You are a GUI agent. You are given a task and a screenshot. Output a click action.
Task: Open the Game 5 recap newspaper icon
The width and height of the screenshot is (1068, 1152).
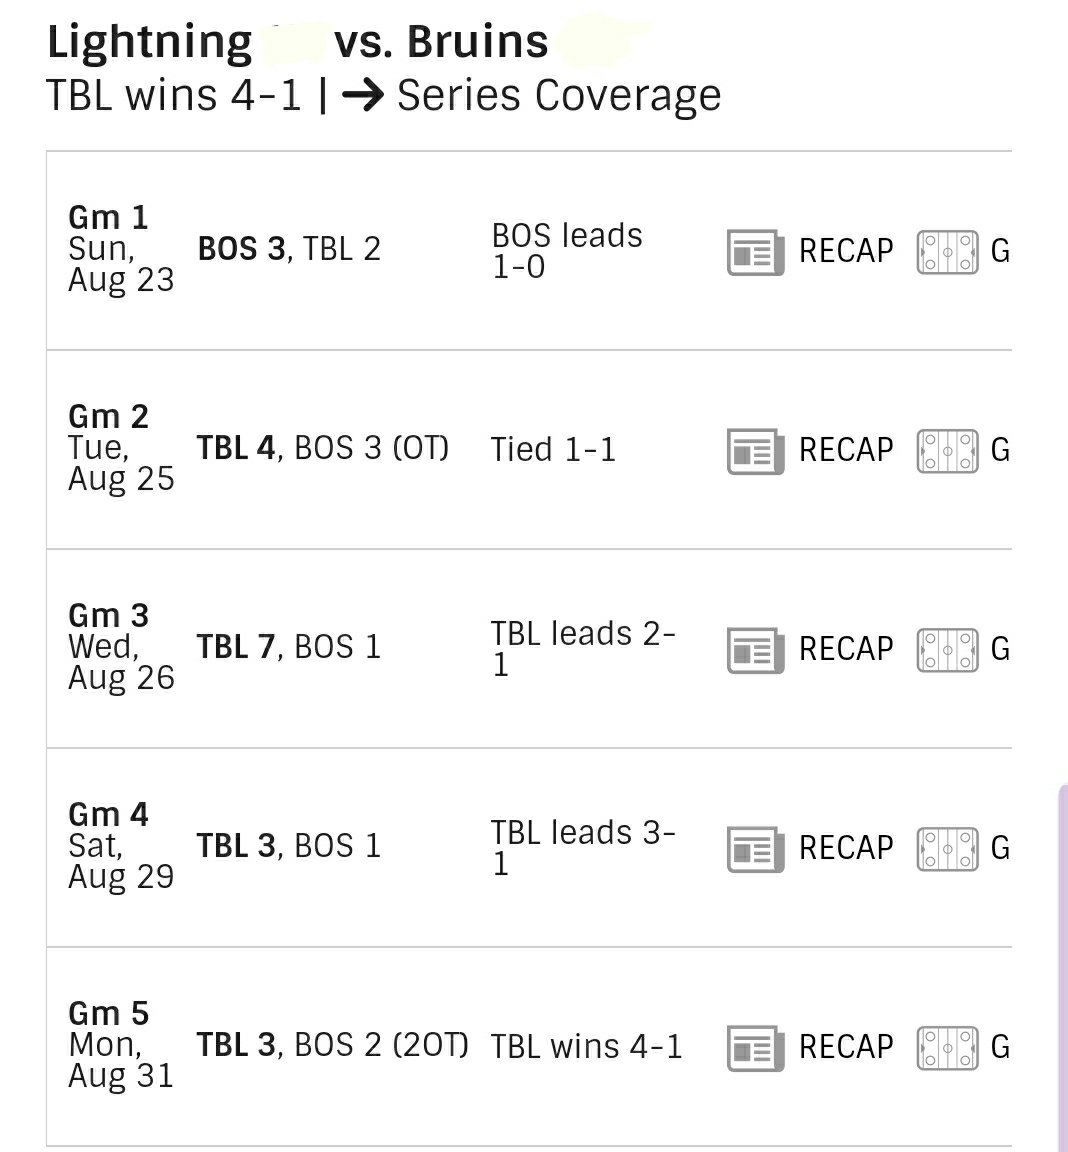click(755, 1048)
